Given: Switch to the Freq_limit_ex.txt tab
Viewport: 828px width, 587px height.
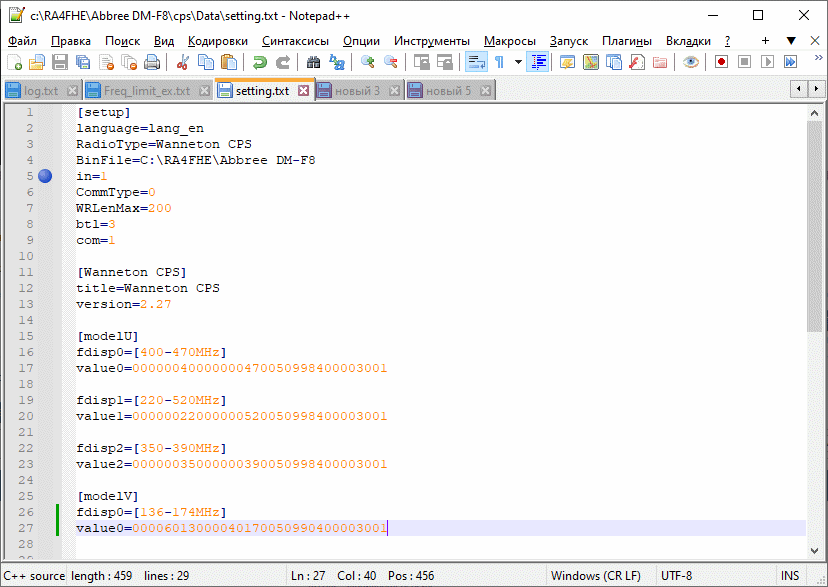Looking at the screenshot, I should [x=147, y=91].
